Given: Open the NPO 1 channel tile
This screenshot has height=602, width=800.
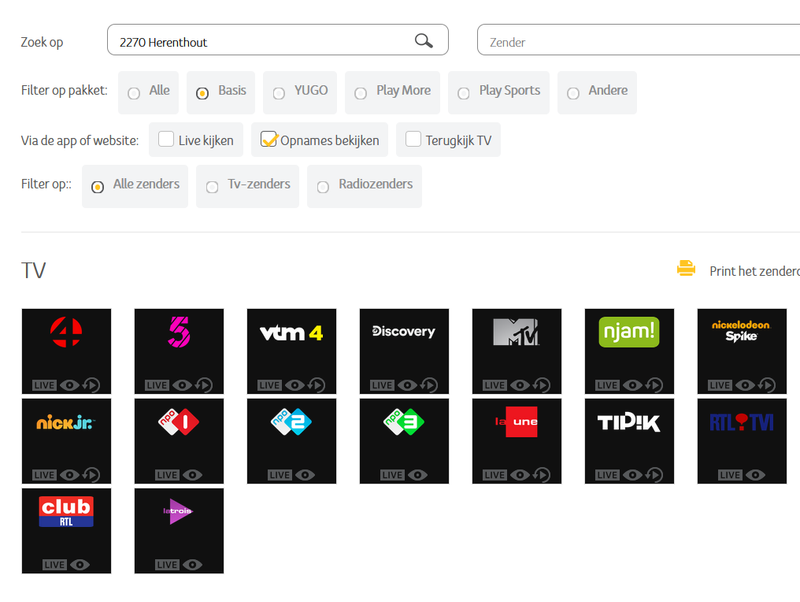Looking at the screenshot, I should [178, 441].
